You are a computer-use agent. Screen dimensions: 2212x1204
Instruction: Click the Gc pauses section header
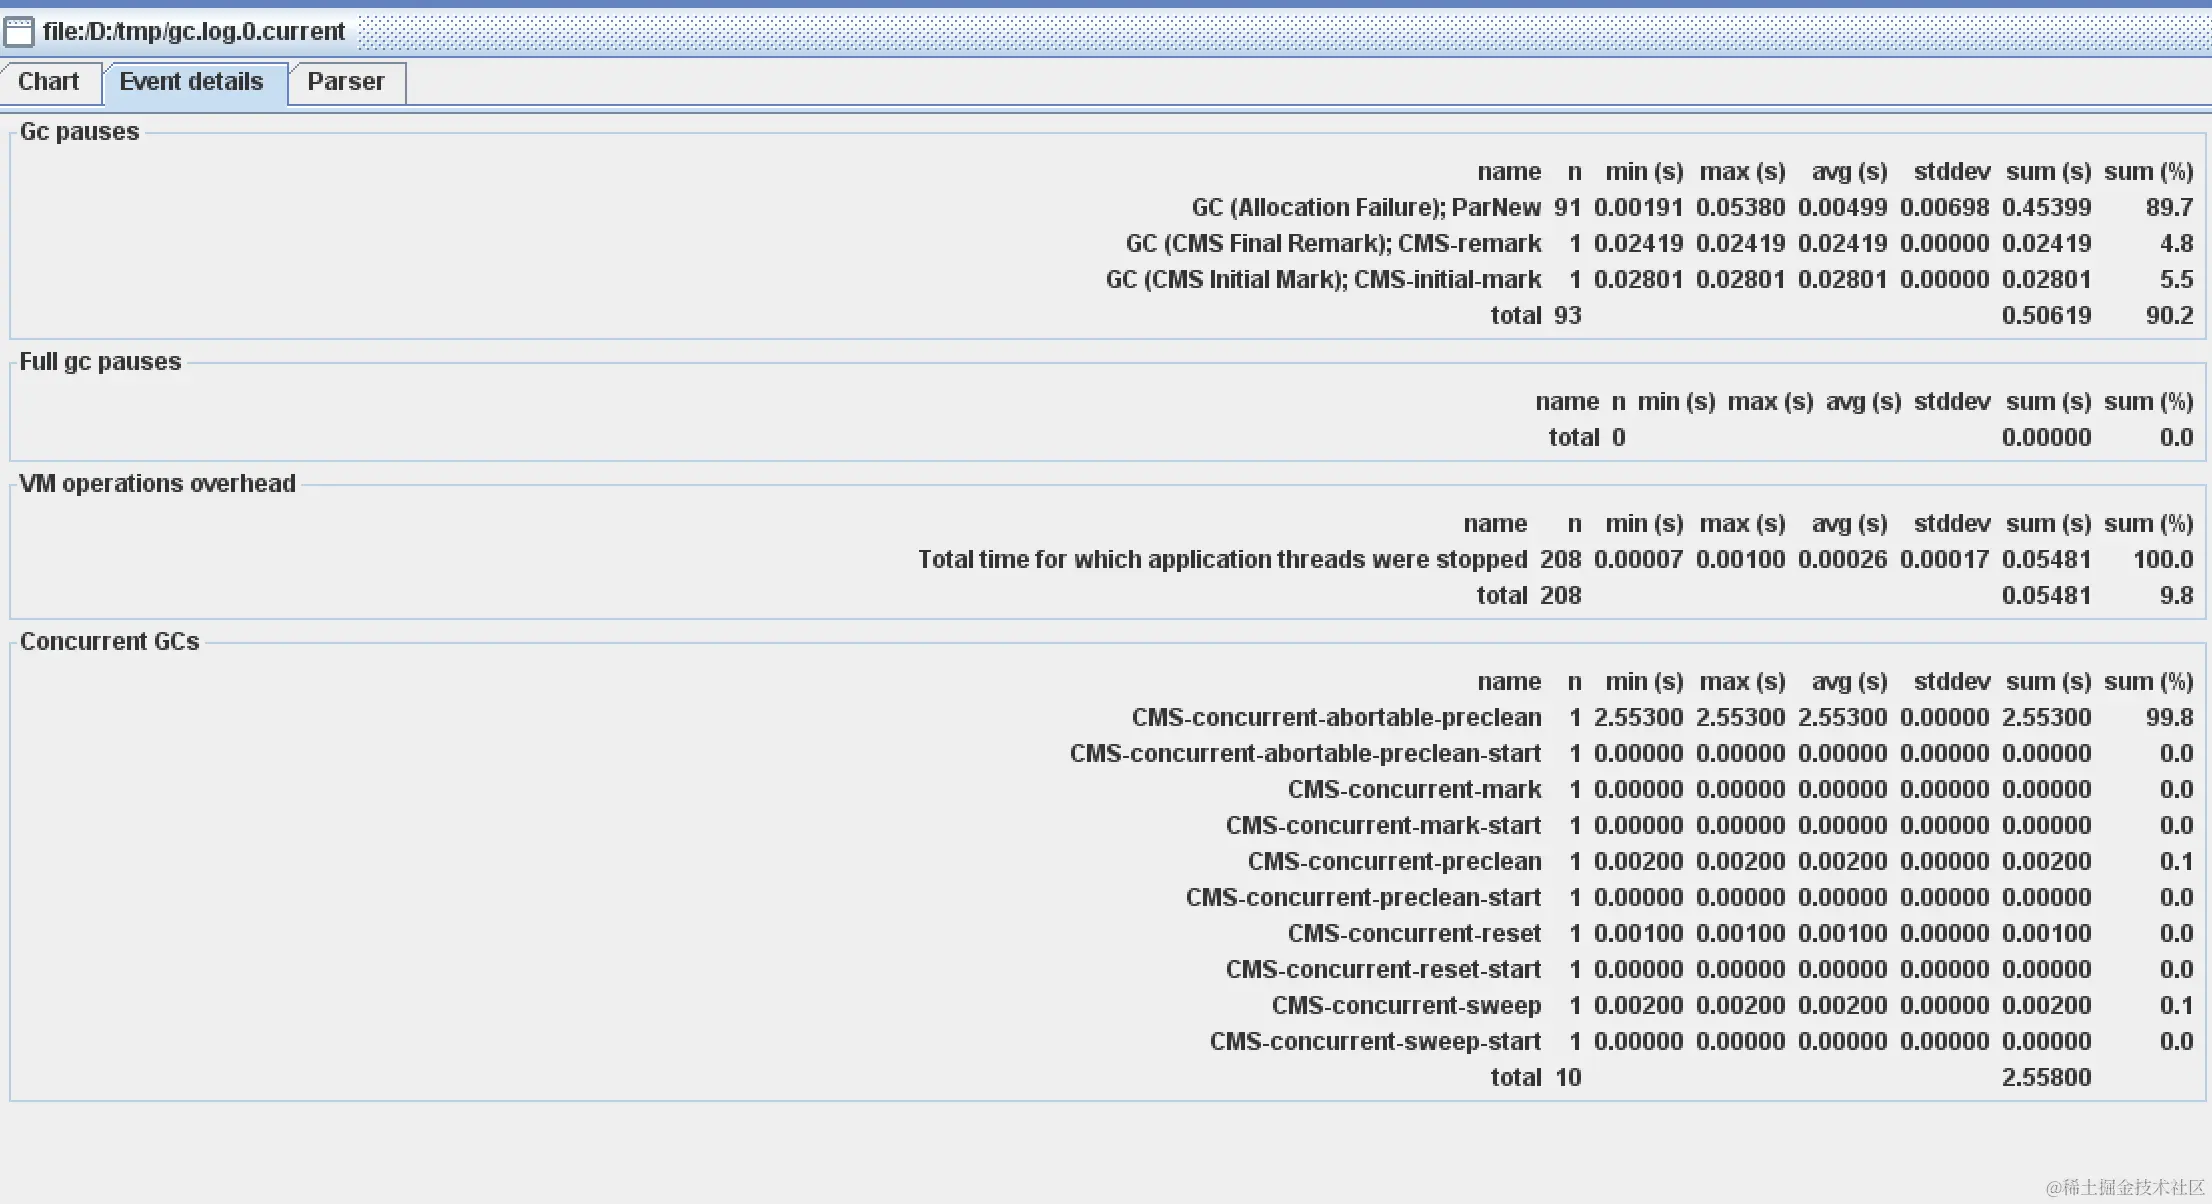79,131
